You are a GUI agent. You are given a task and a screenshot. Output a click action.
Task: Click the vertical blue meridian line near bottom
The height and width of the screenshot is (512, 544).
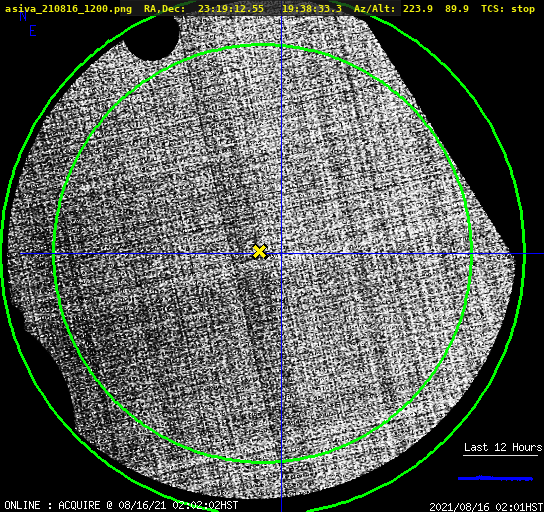pos(281,486)
